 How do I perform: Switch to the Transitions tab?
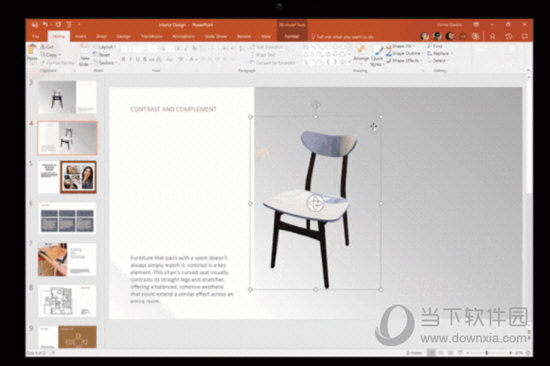click(x=152, y=36)
